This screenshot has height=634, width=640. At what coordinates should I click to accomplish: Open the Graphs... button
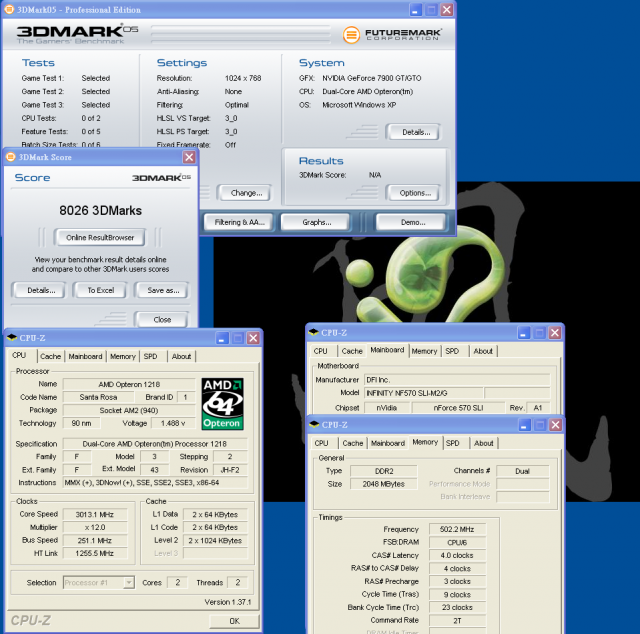point(317,222)
